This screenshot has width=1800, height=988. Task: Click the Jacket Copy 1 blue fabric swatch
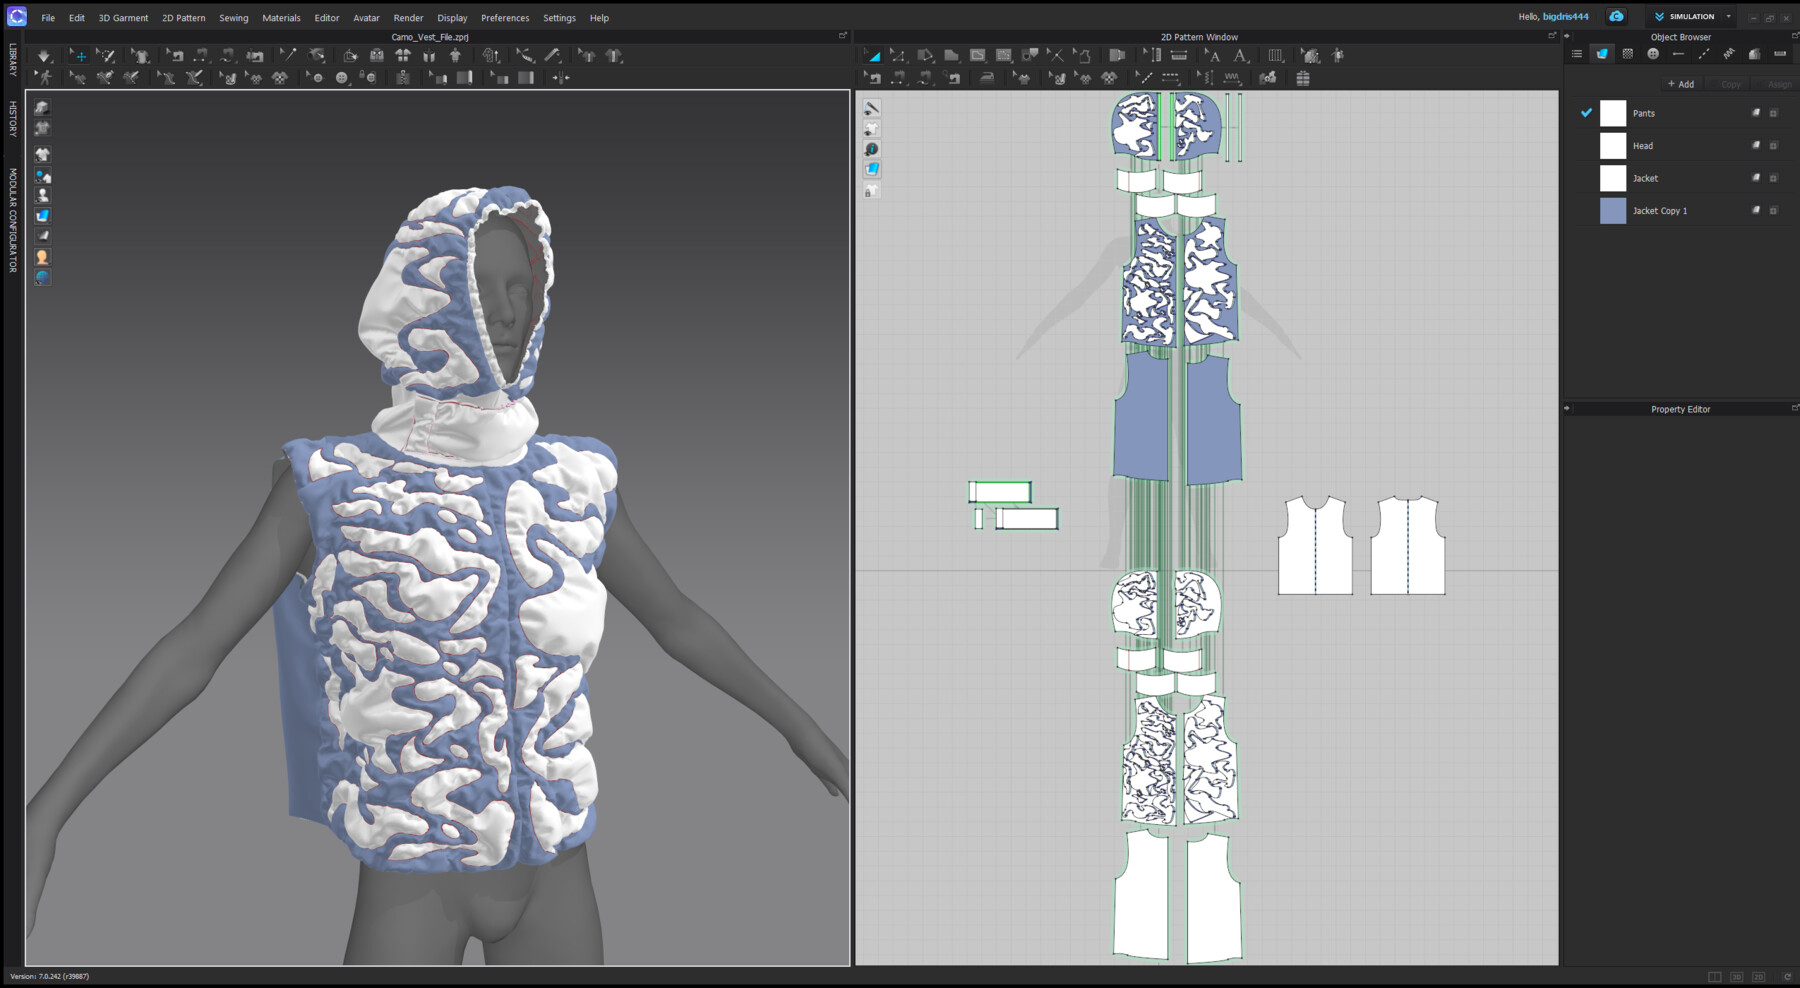point(1613,210)
